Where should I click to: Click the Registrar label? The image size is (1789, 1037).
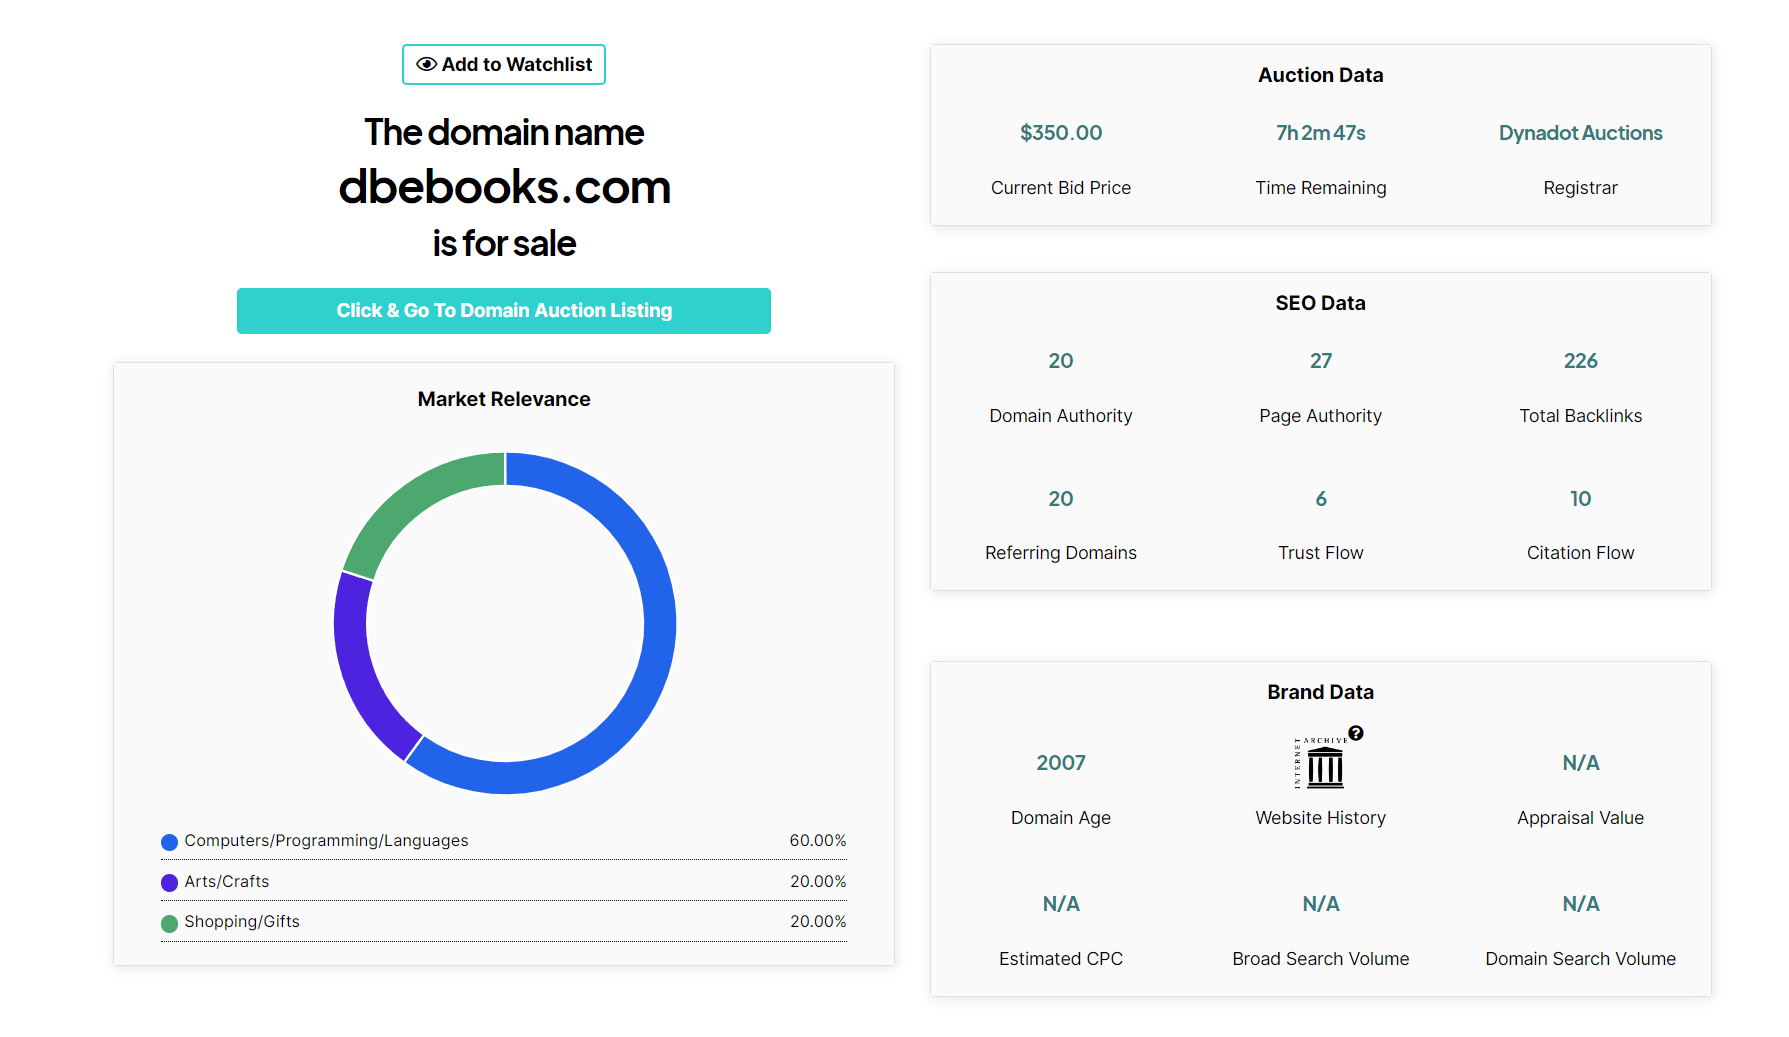[x=1580, y=188]
